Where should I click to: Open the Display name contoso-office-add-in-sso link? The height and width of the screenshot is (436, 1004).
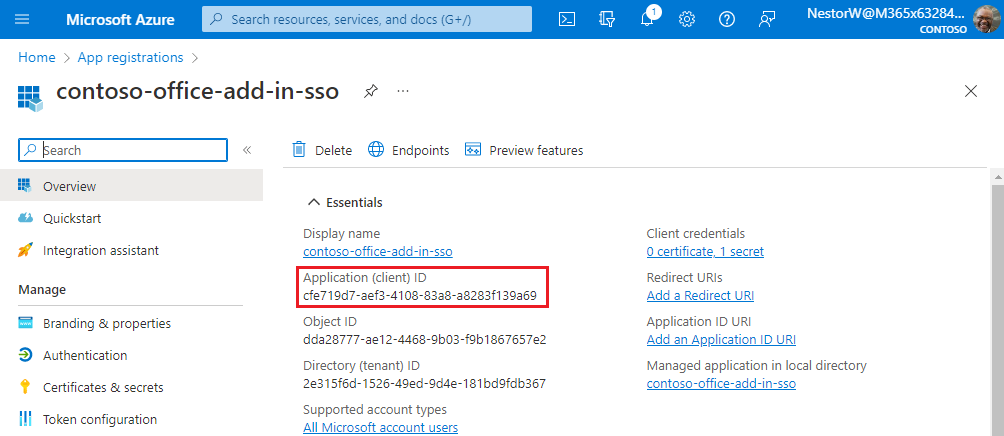(378, 252)
